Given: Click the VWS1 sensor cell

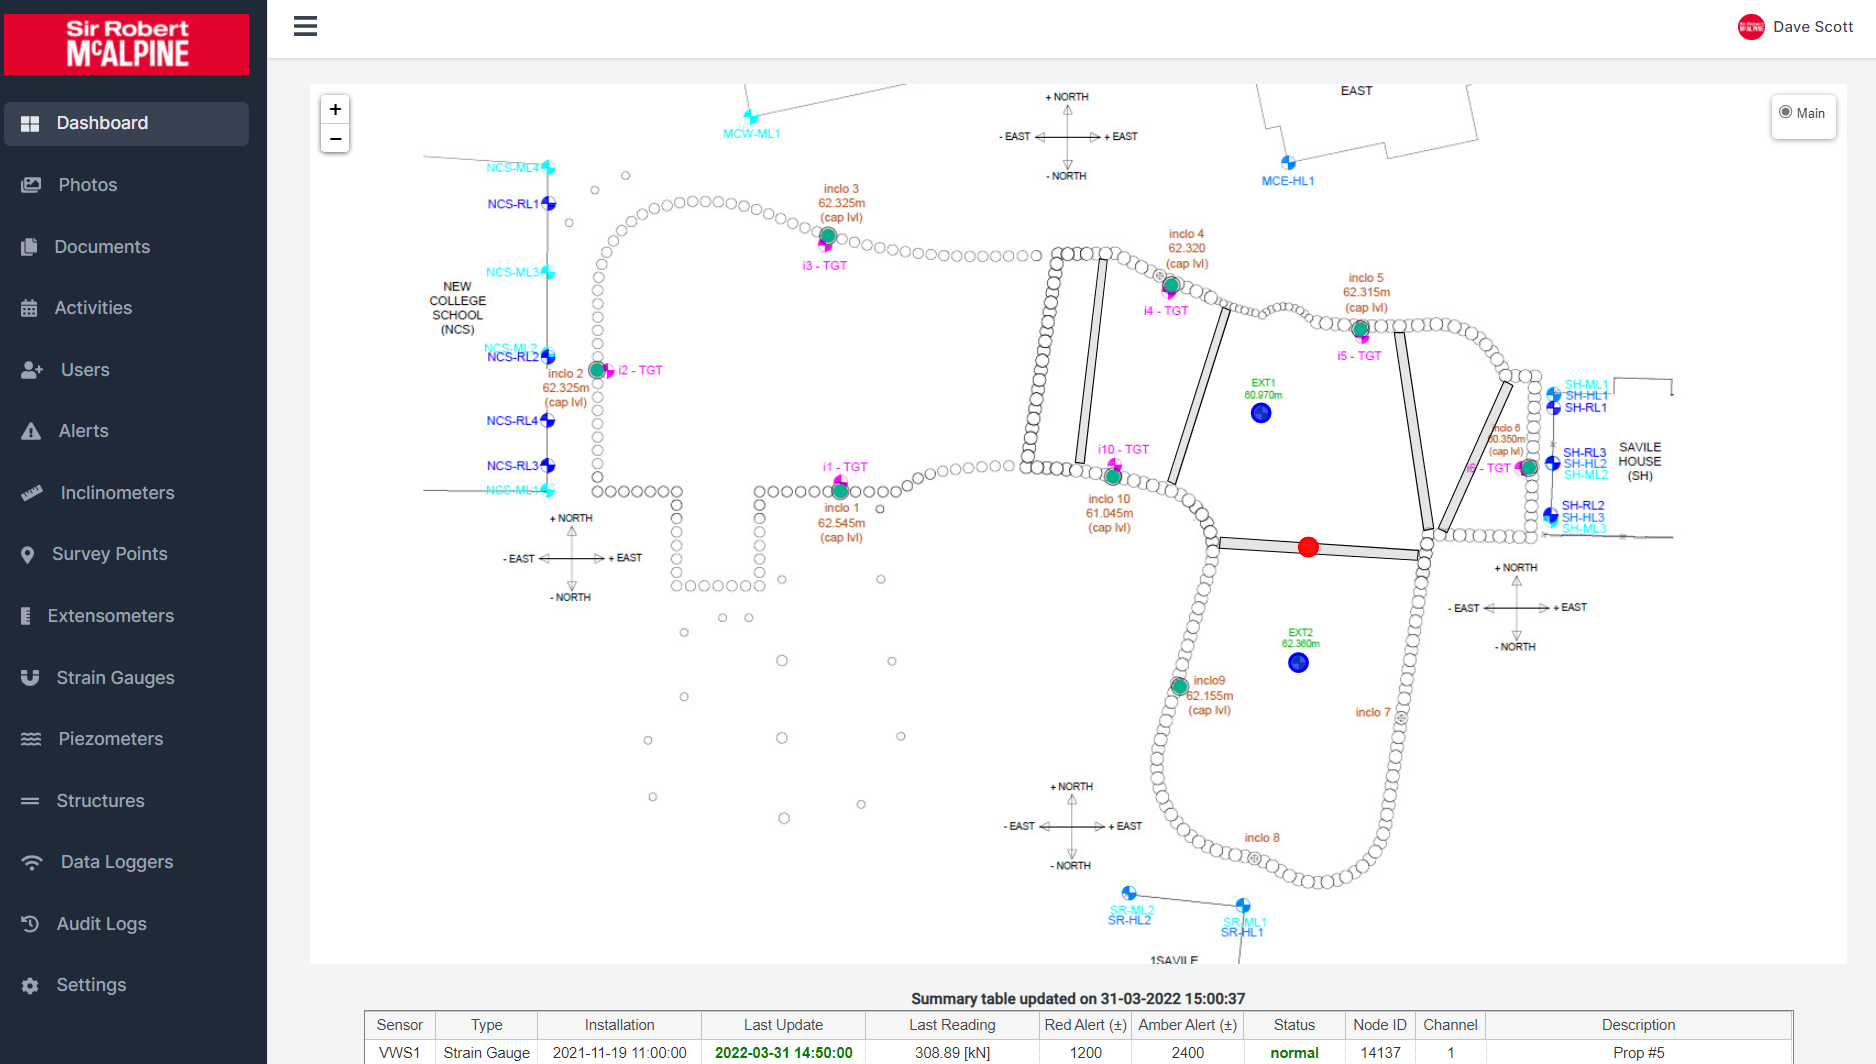Looking at the screenshot, I should [400, 1052].
